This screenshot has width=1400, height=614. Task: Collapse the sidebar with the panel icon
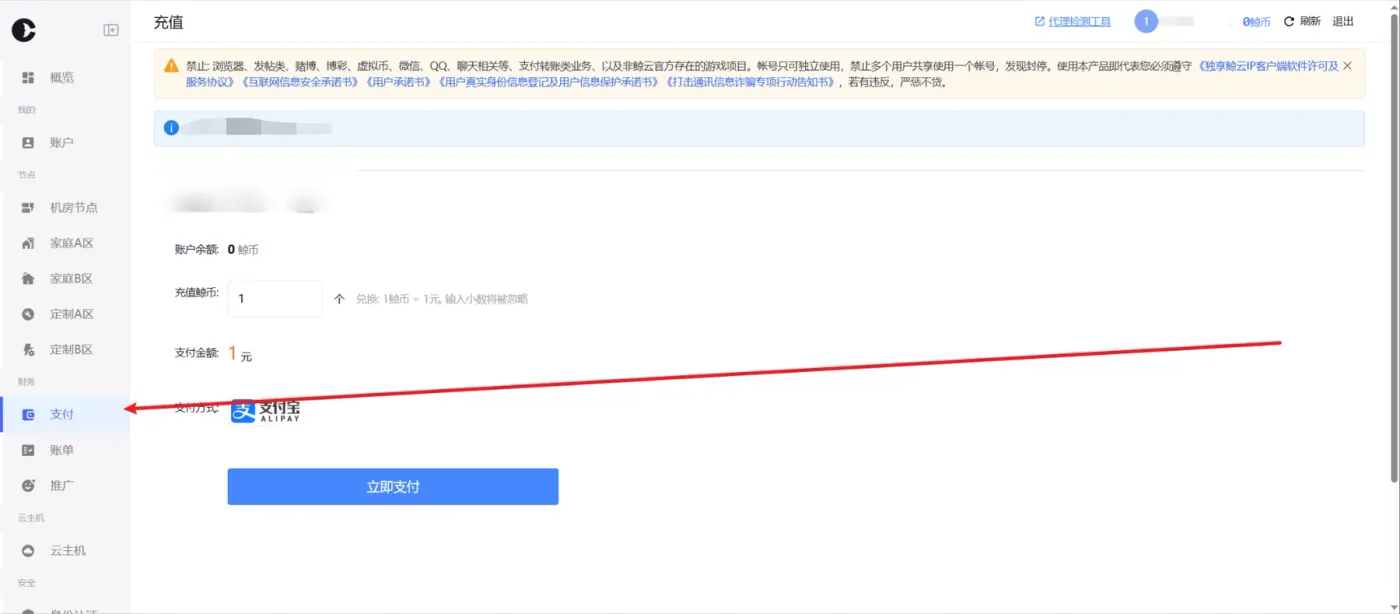click(111, 30)
